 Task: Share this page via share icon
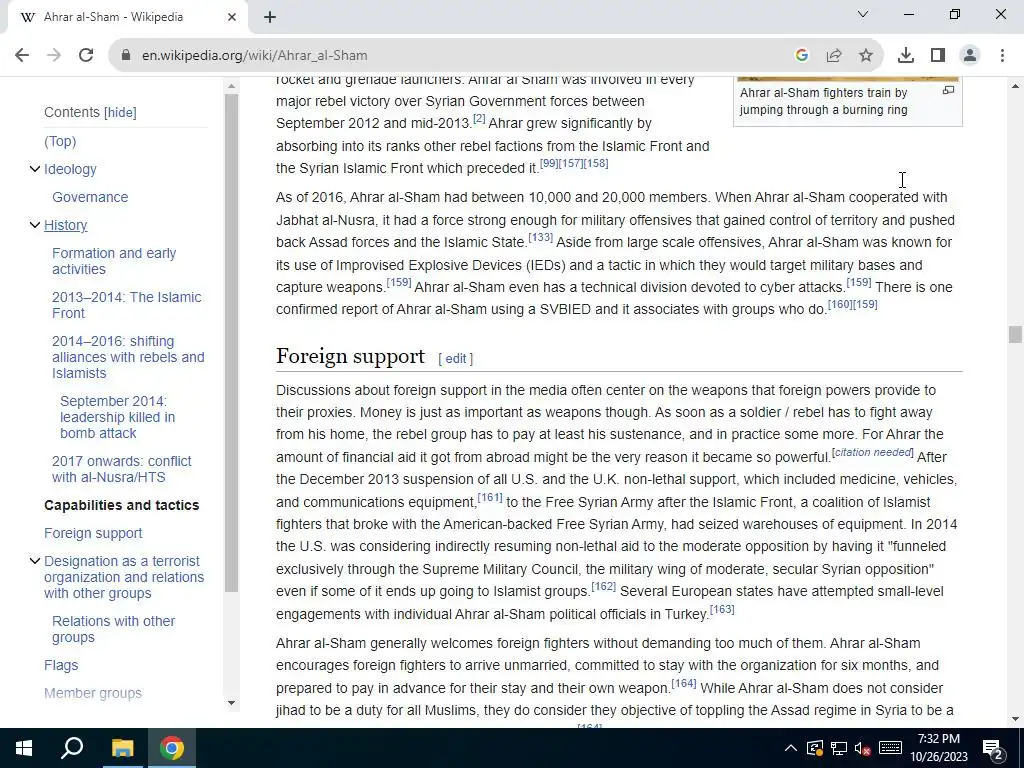tap(834, 56)
